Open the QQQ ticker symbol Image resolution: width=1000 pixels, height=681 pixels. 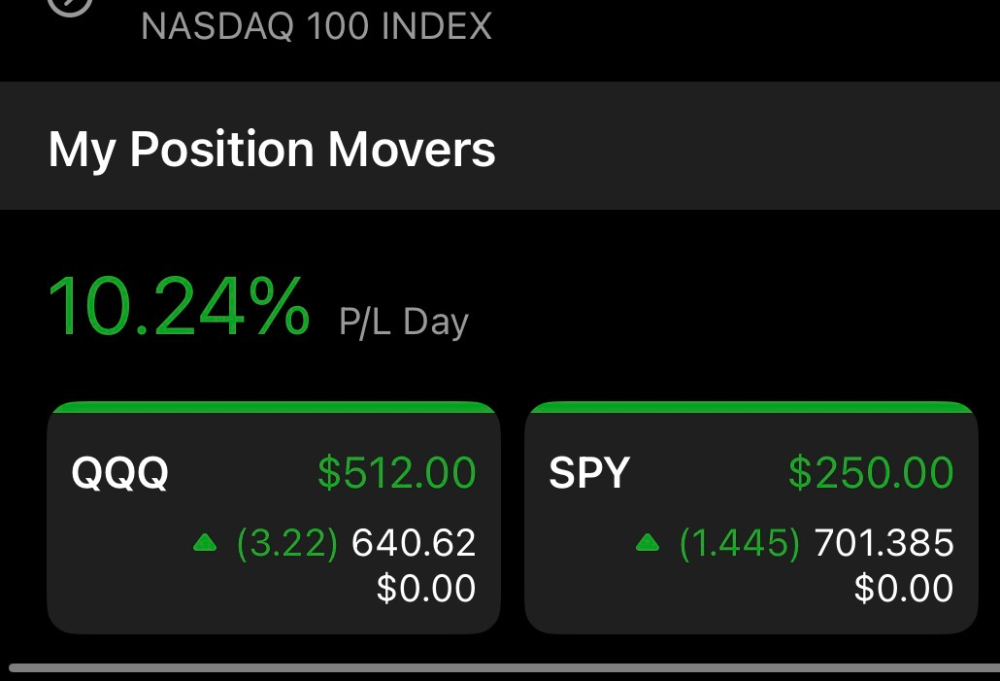(120, 473)
